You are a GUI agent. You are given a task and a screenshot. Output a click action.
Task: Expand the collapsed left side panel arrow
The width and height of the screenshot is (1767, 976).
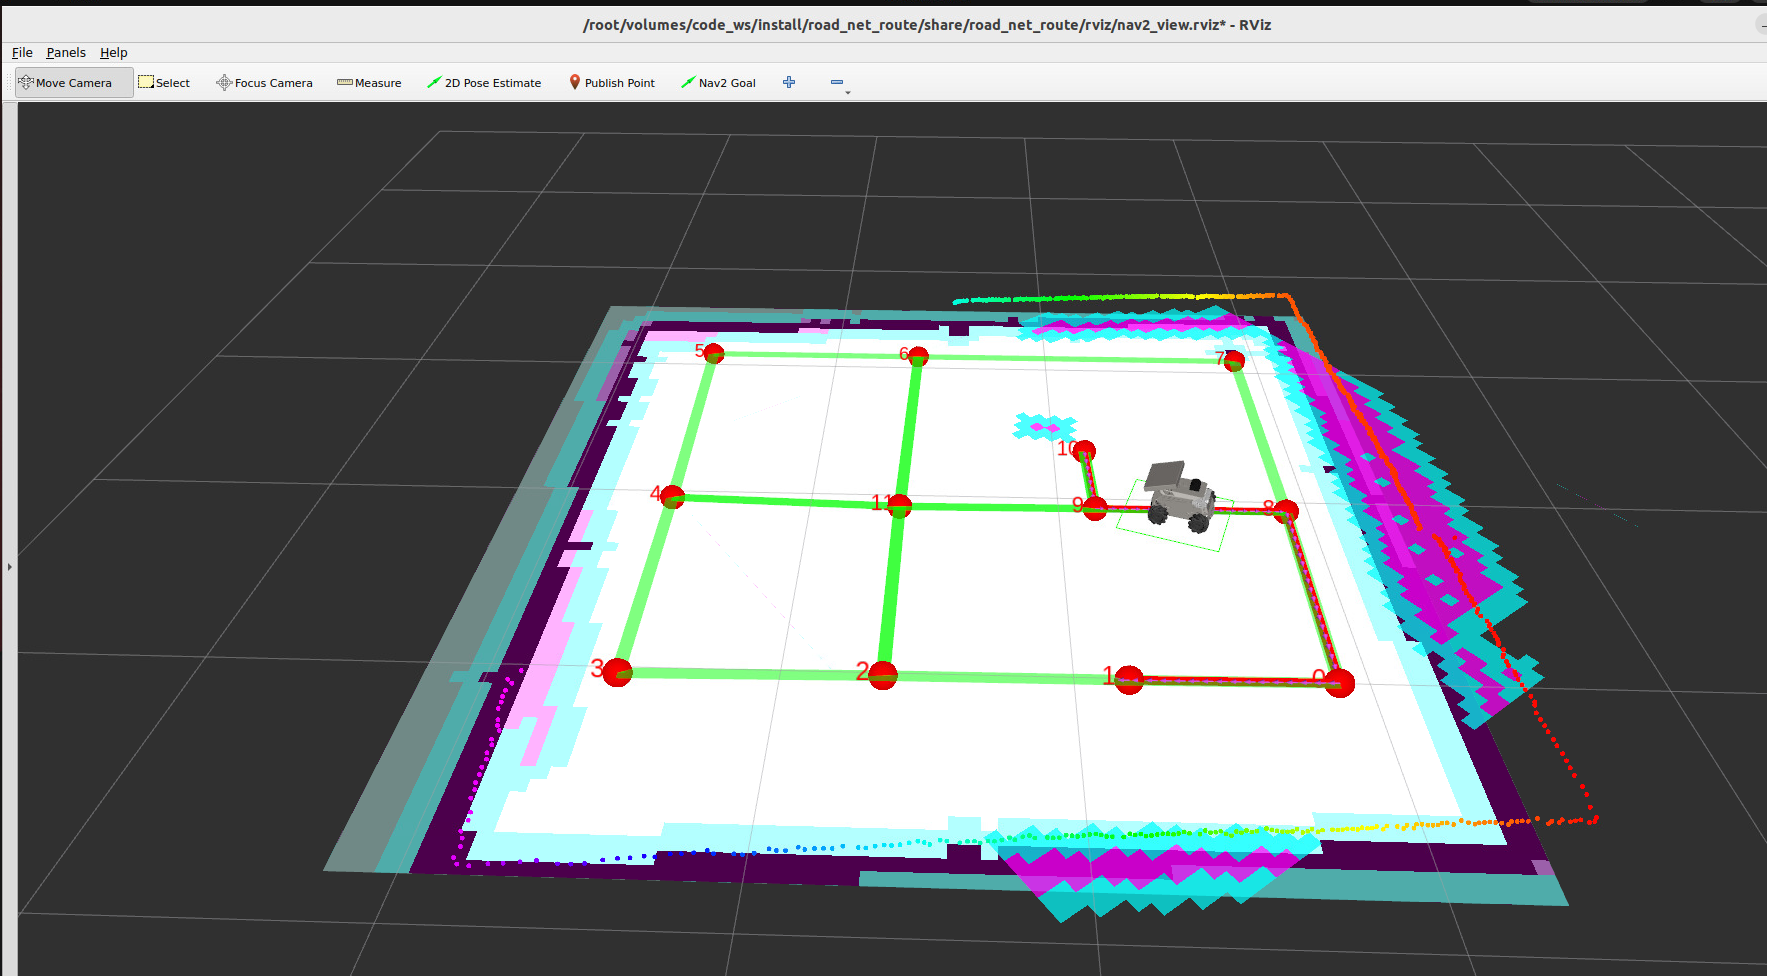pos(9,567)
